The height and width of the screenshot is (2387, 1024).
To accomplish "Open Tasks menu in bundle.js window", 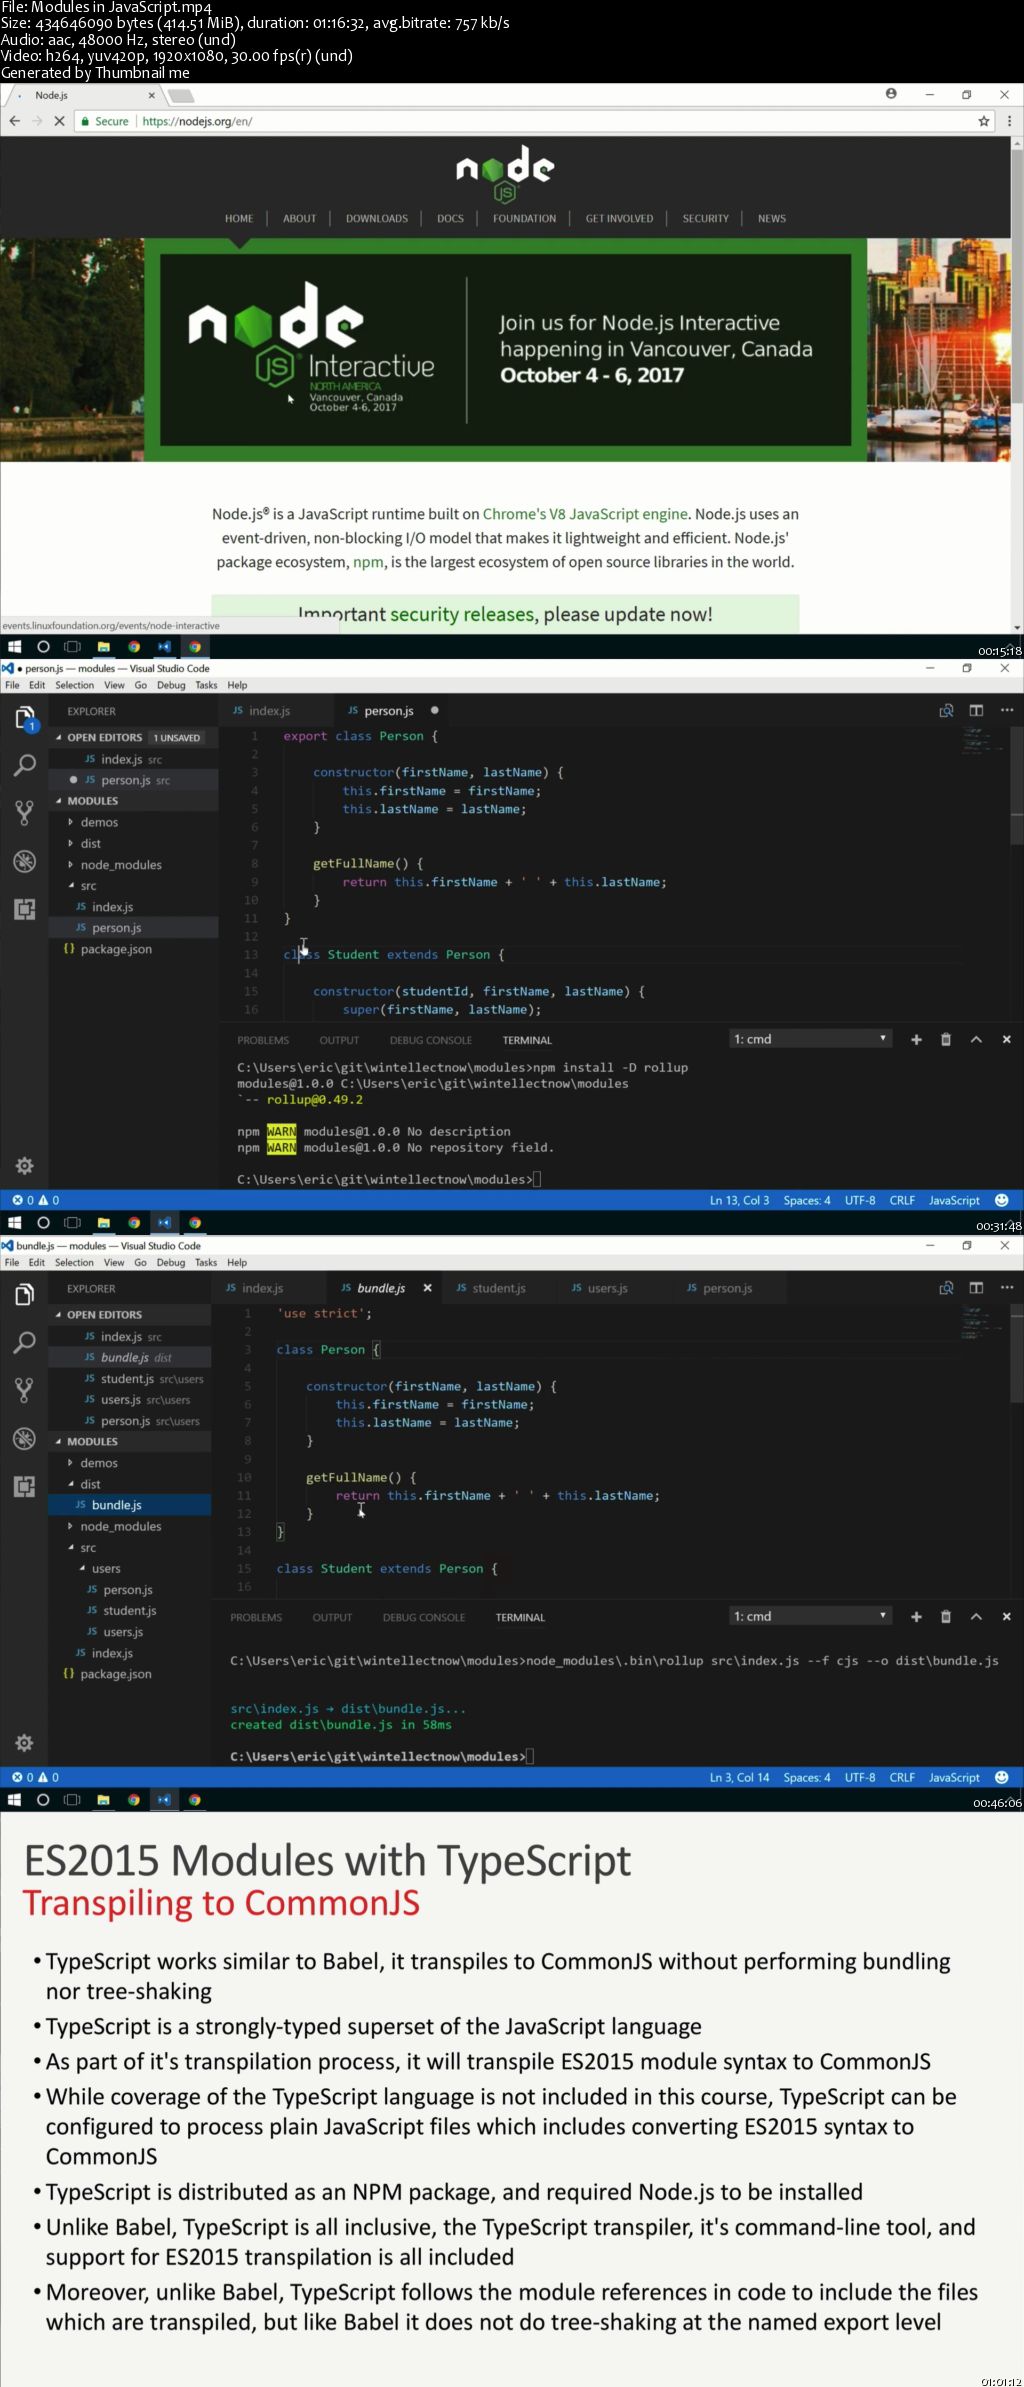I will 206,1262.
